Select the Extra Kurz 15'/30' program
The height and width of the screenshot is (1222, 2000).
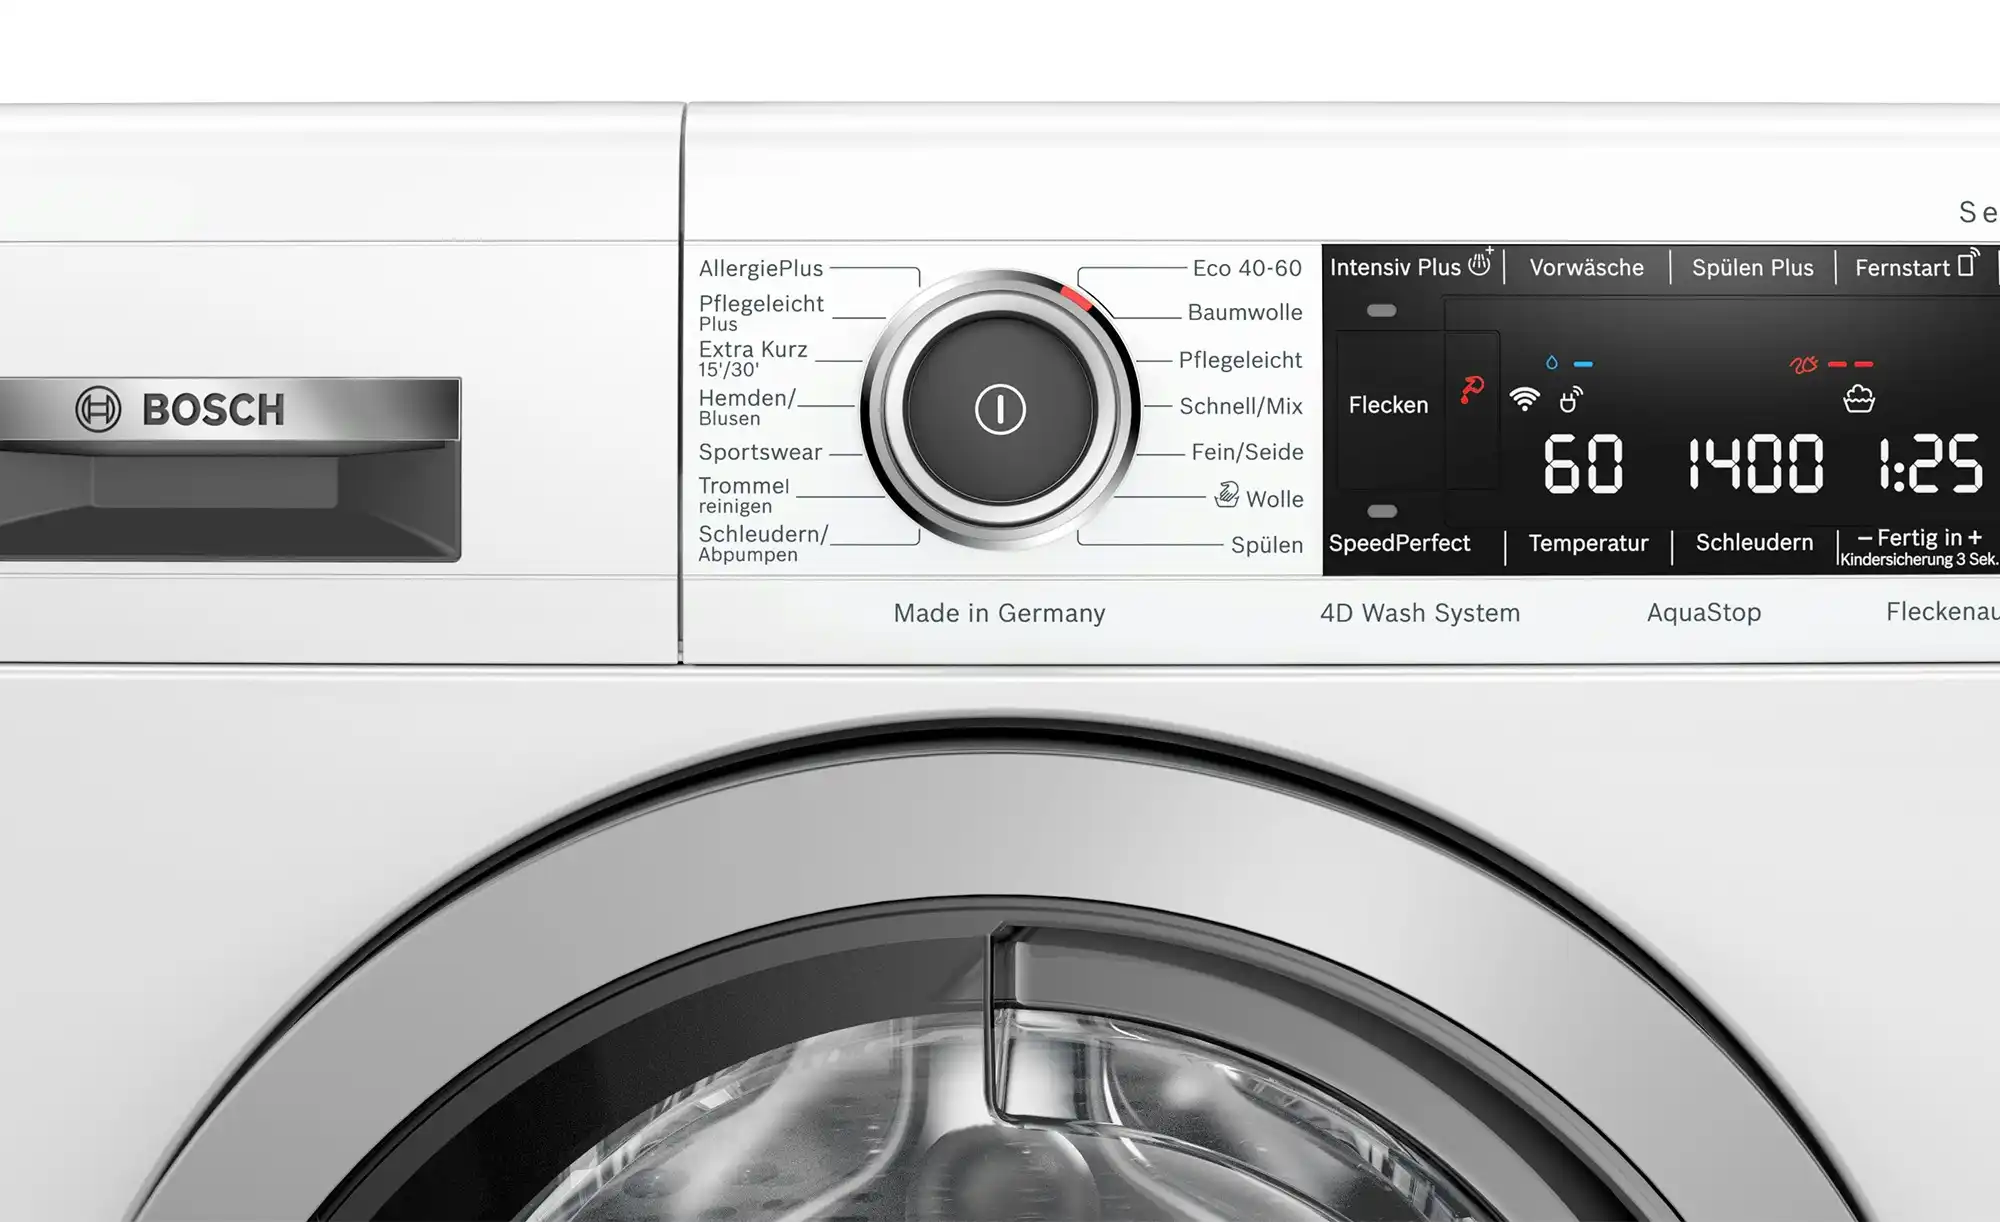tap(753, 358)
